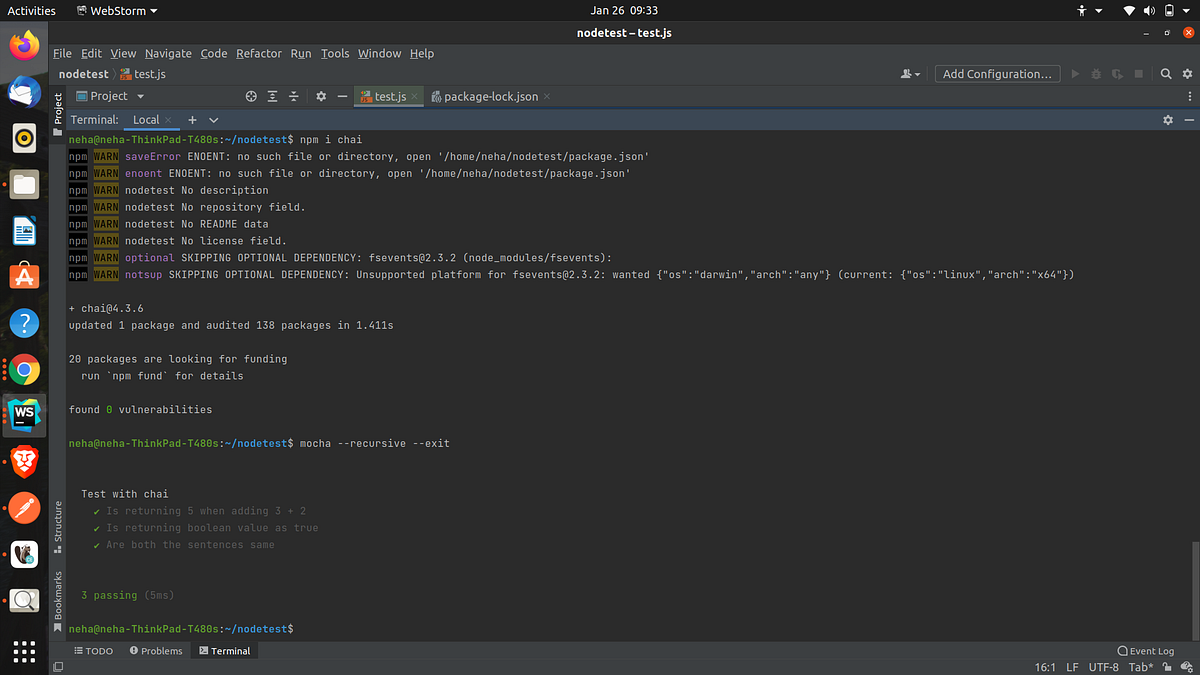Switch to test.js editor tab
This screenshot has height=675, width=1200.
point(390,97)
